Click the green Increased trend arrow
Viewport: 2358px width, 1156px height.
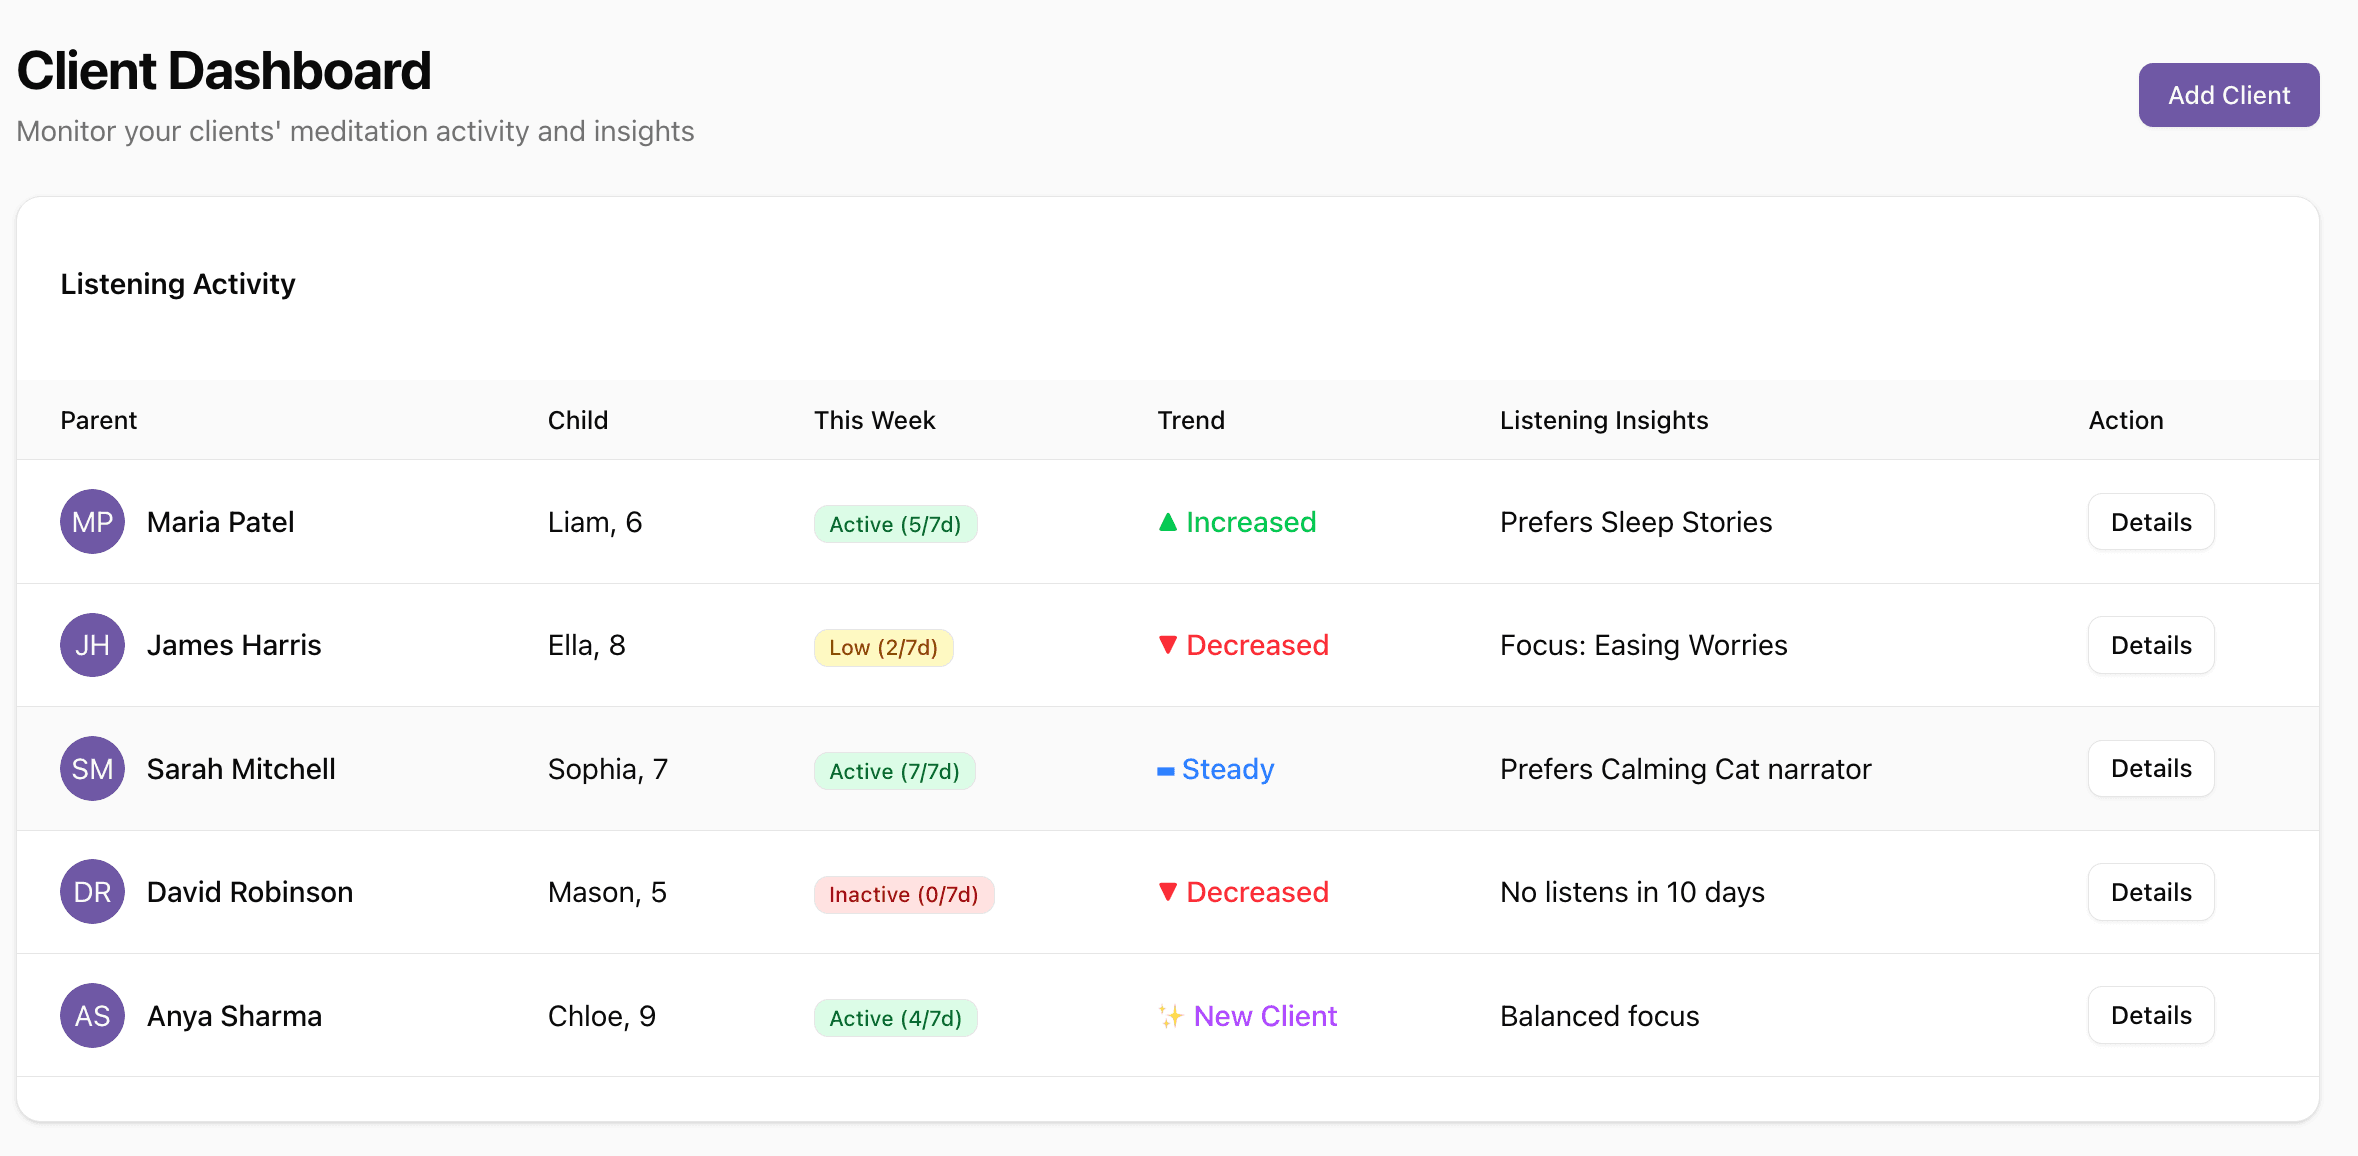(1167, 522)
